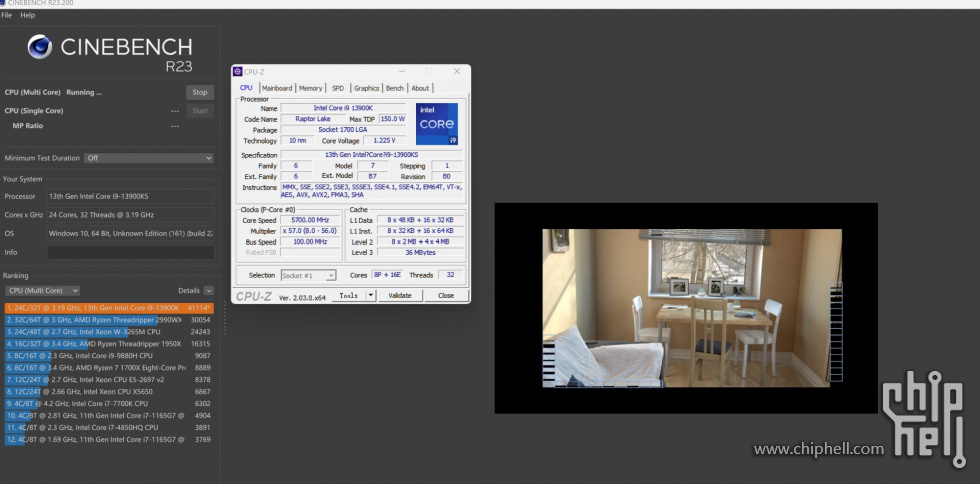Screen dimensions: 980x484
Task: Open the CPU (Multi Core) ranking dropdown
Action: (x=42, y=291)
